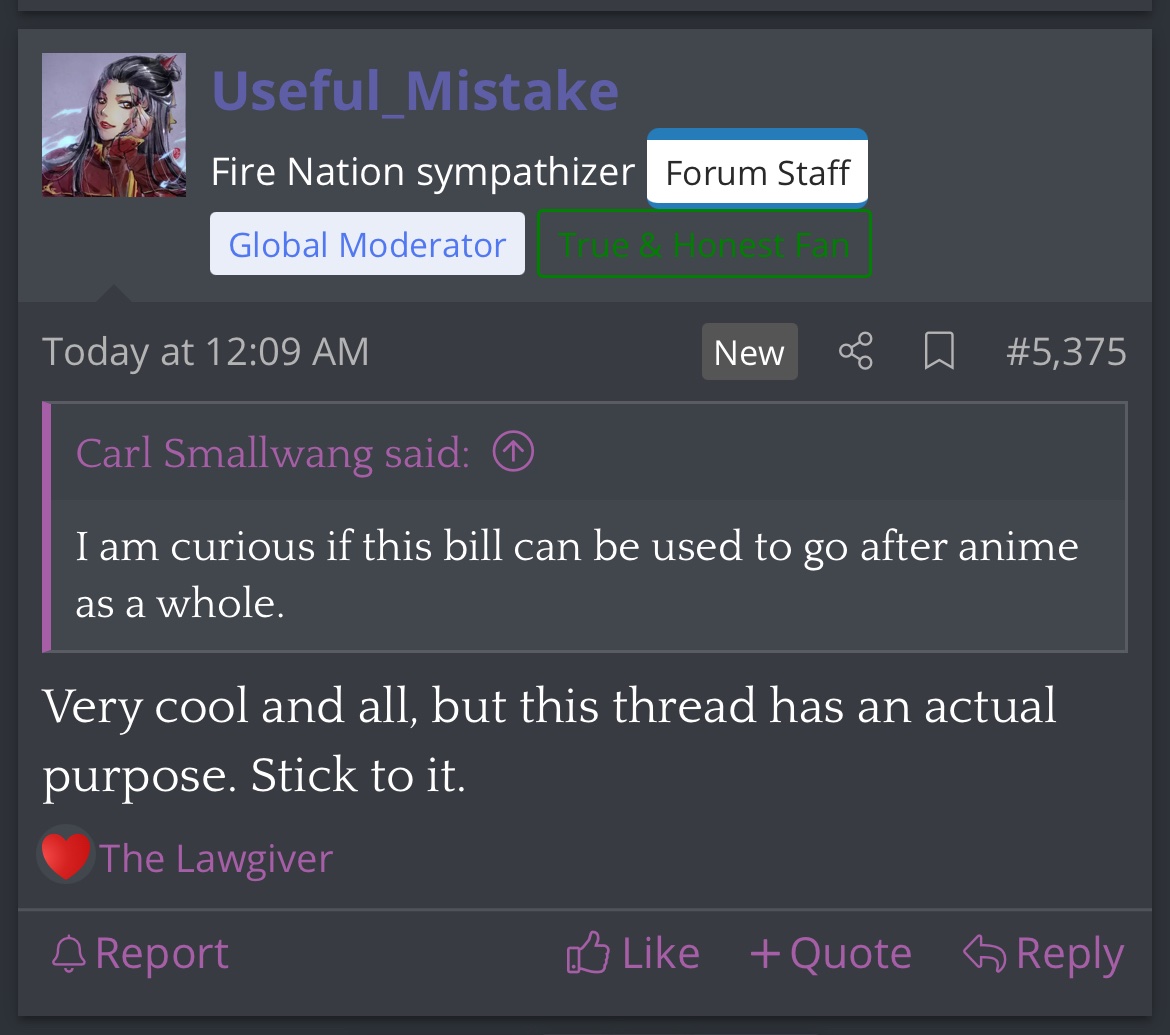Click the share icon on the post
1170x1035 pixels.
point(855,352)
